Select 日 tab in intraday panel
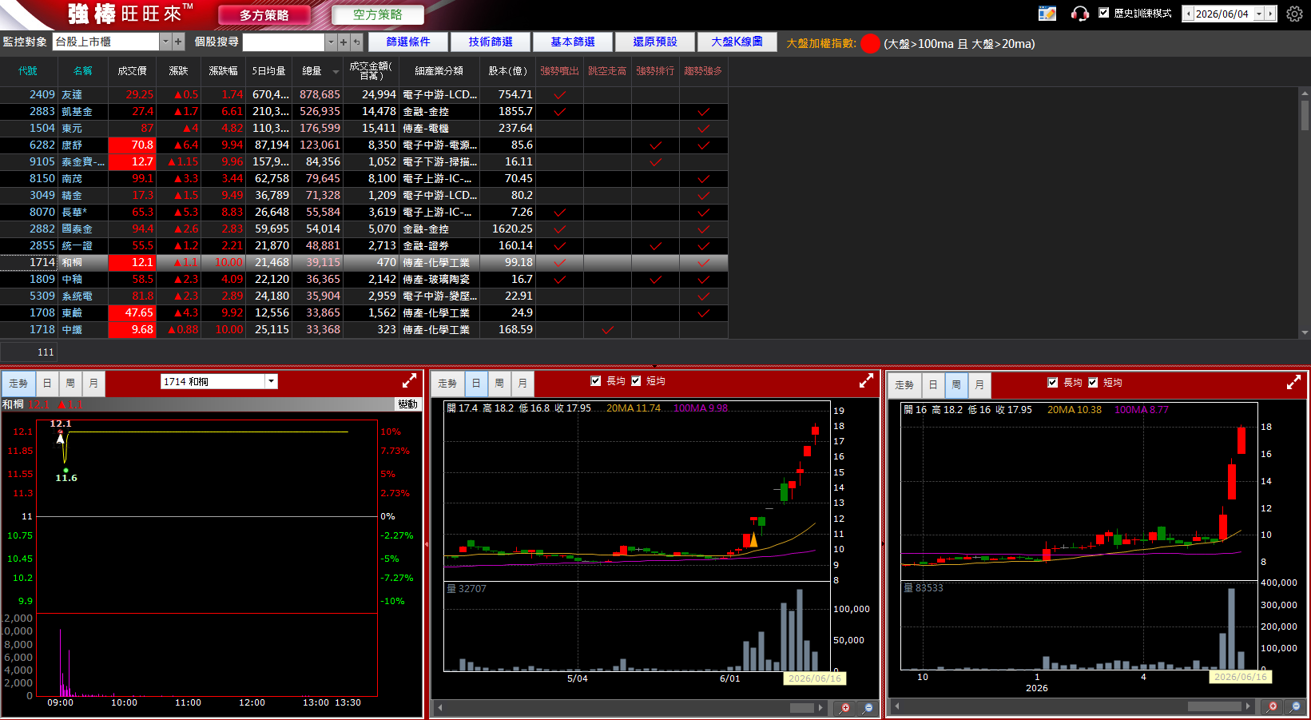 tap(46, 383)
